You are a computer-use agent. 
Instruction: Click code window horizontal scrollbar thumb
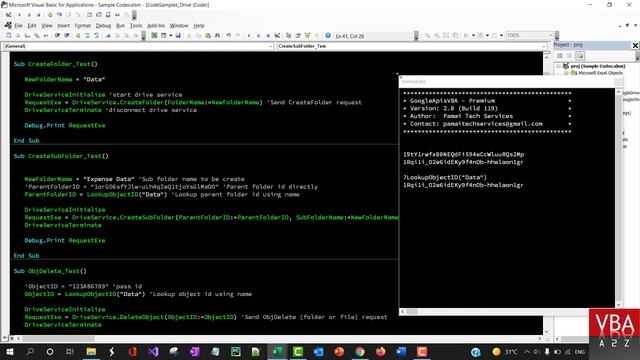coord(59,338)
